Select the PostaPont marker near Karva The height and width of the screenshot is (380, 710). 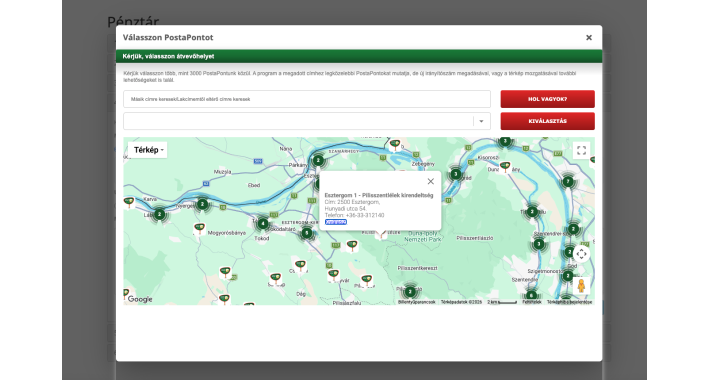pyautogui.click(x=129, y=202)
